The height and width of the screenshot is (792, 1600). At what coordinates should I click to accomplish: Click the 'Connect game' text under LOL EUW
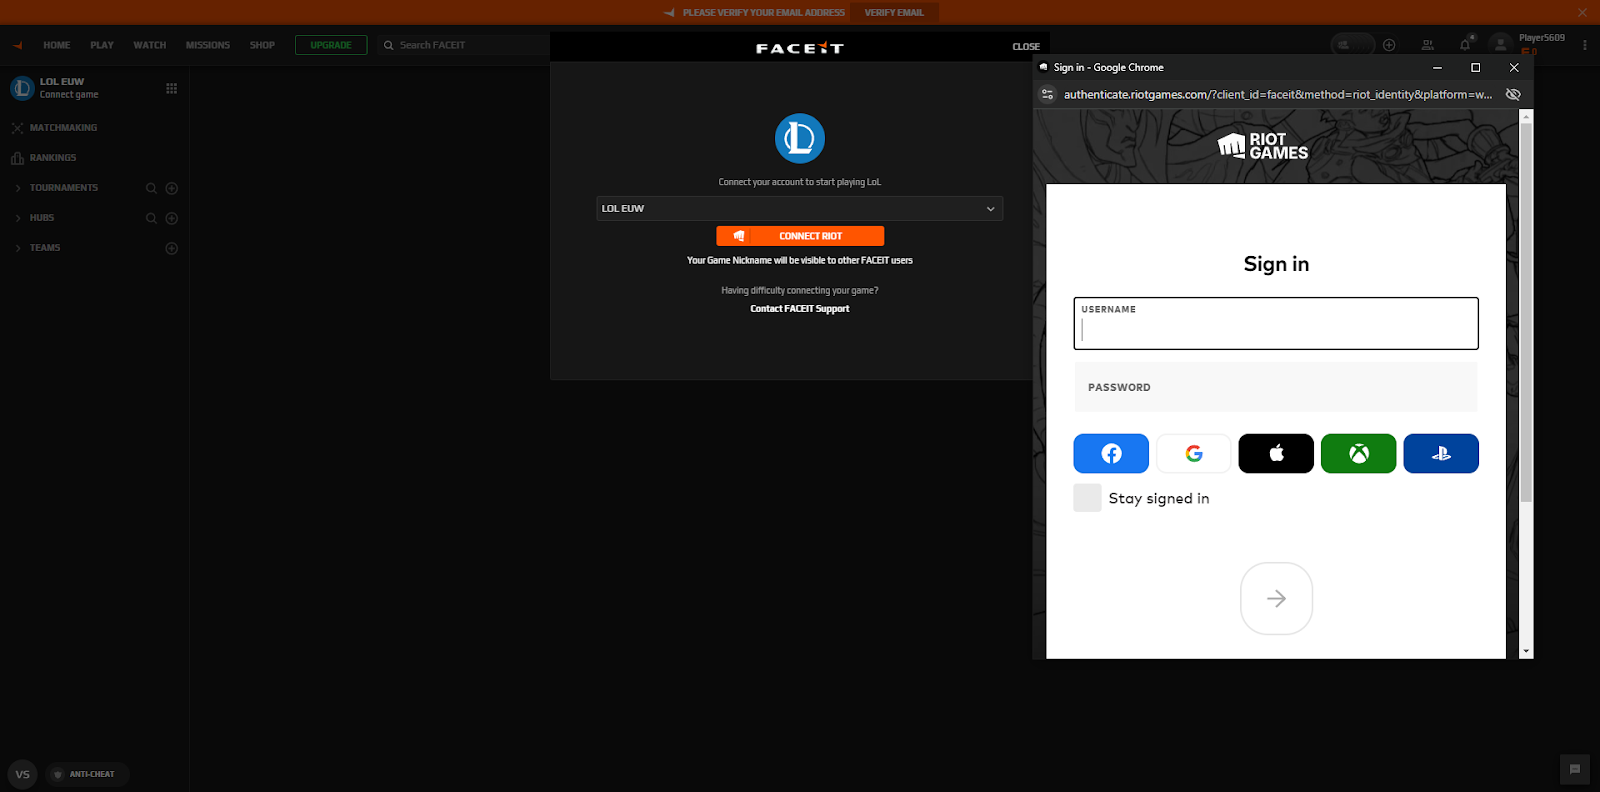(69, 95)
